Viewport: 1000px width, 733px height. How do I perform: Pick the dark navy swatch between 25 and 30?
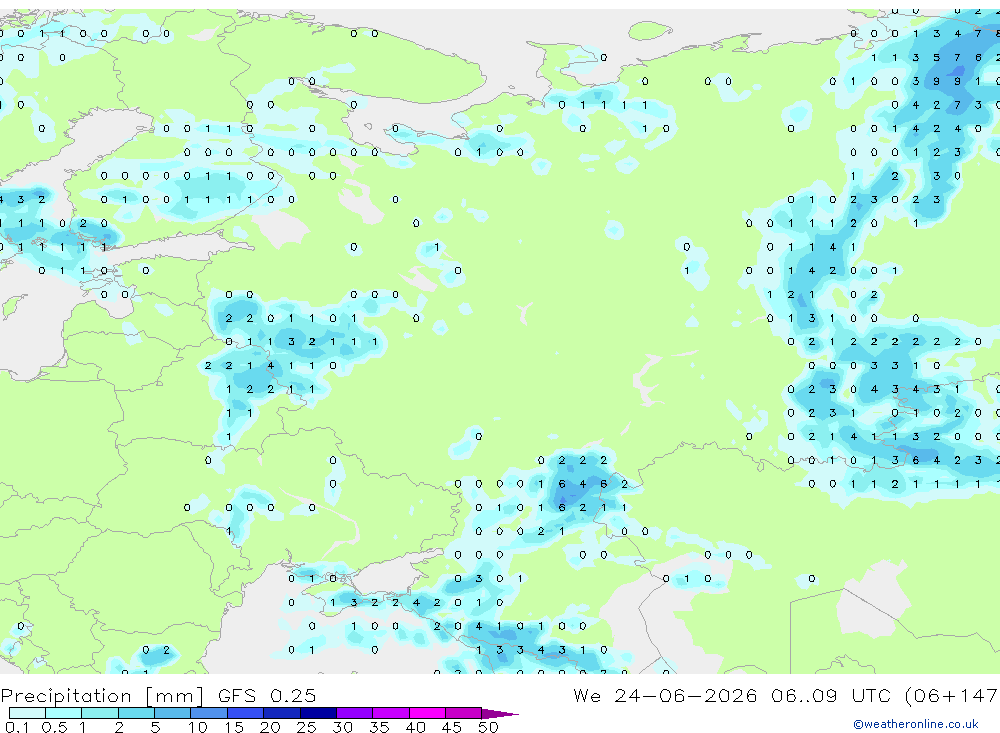point(318,713)
